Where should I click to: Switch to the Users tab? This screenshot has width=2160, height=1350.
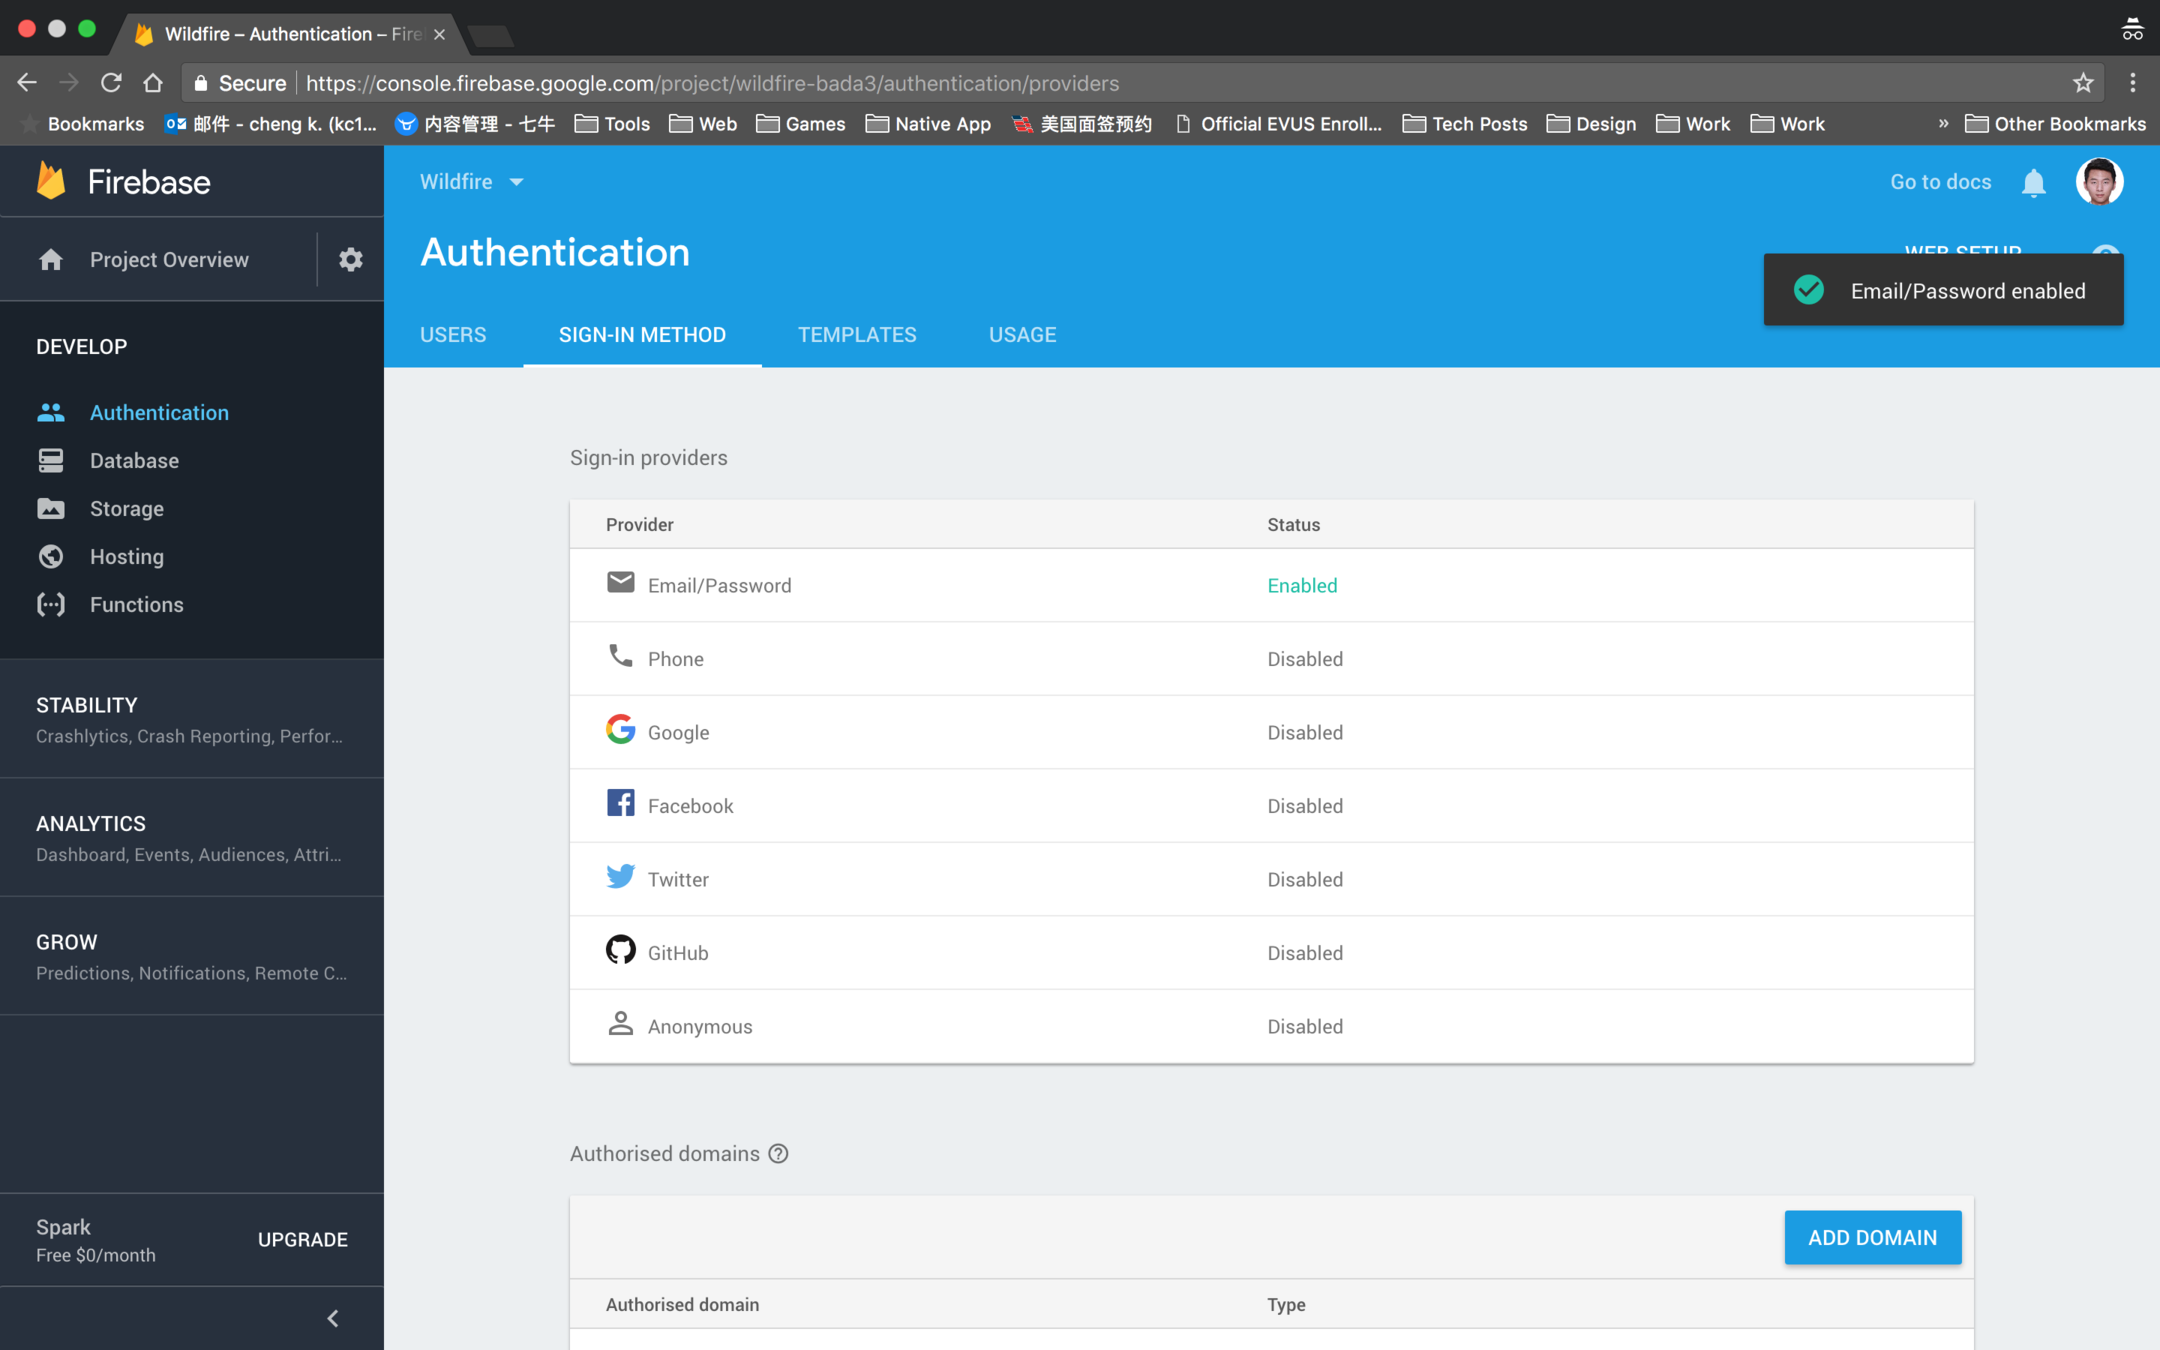click(453, 335)
